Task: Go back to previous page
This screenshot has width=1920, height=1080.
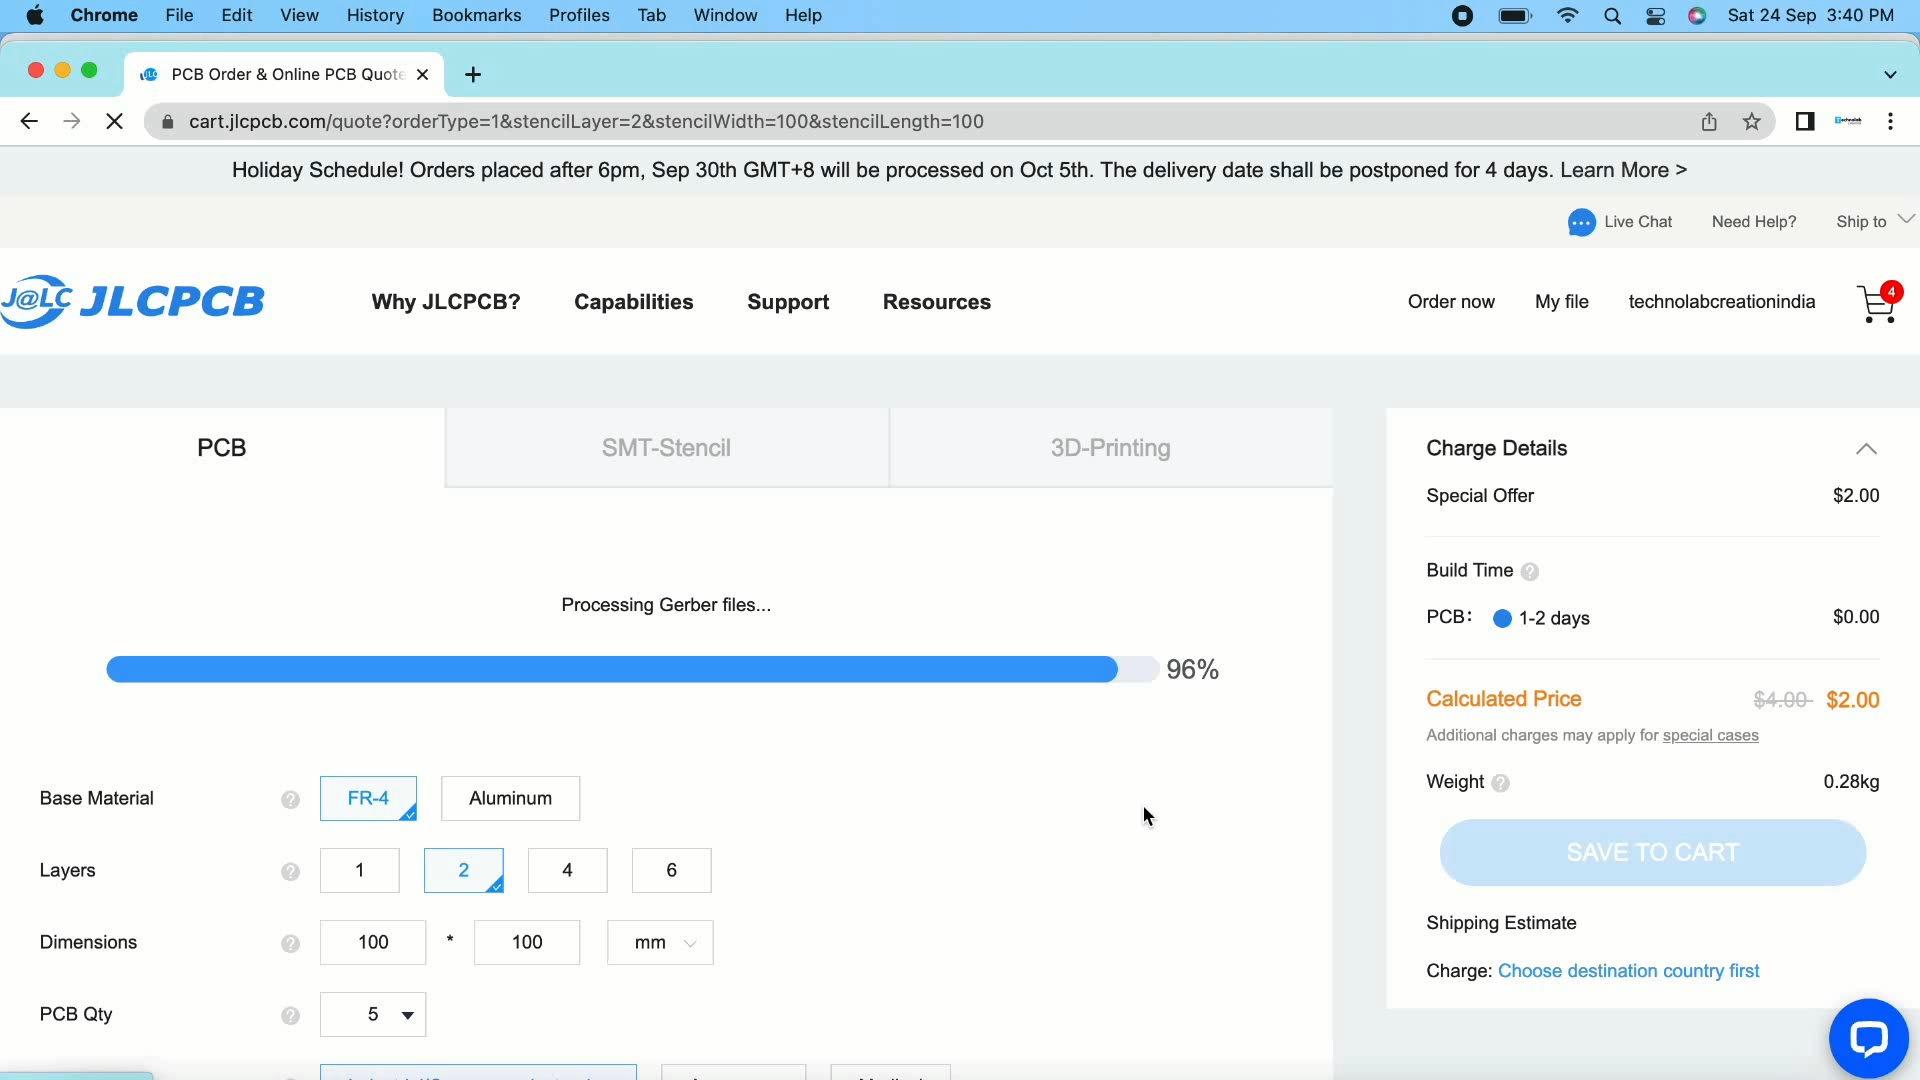Action: click(x=29, y=122)
